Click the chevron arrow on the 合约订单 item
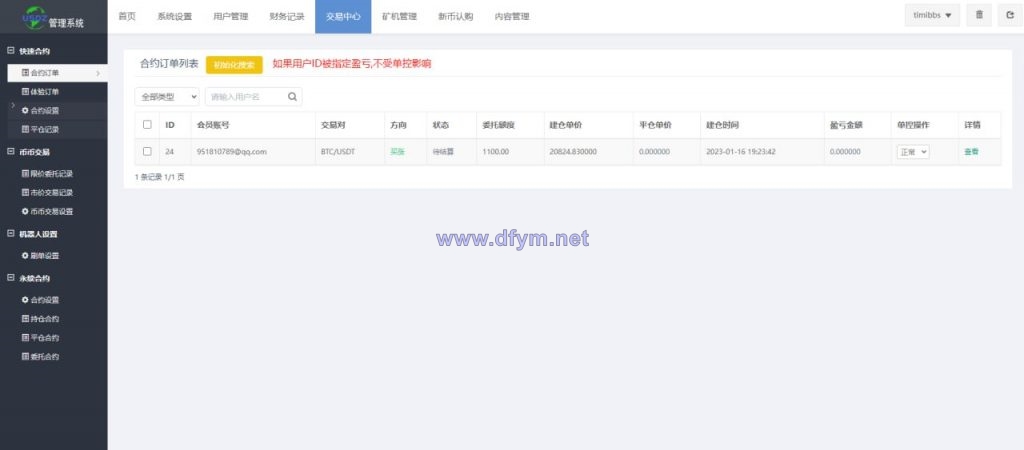Image resolution: width=1024 pixels, height=450 pixels. click(x=98, y=73)
